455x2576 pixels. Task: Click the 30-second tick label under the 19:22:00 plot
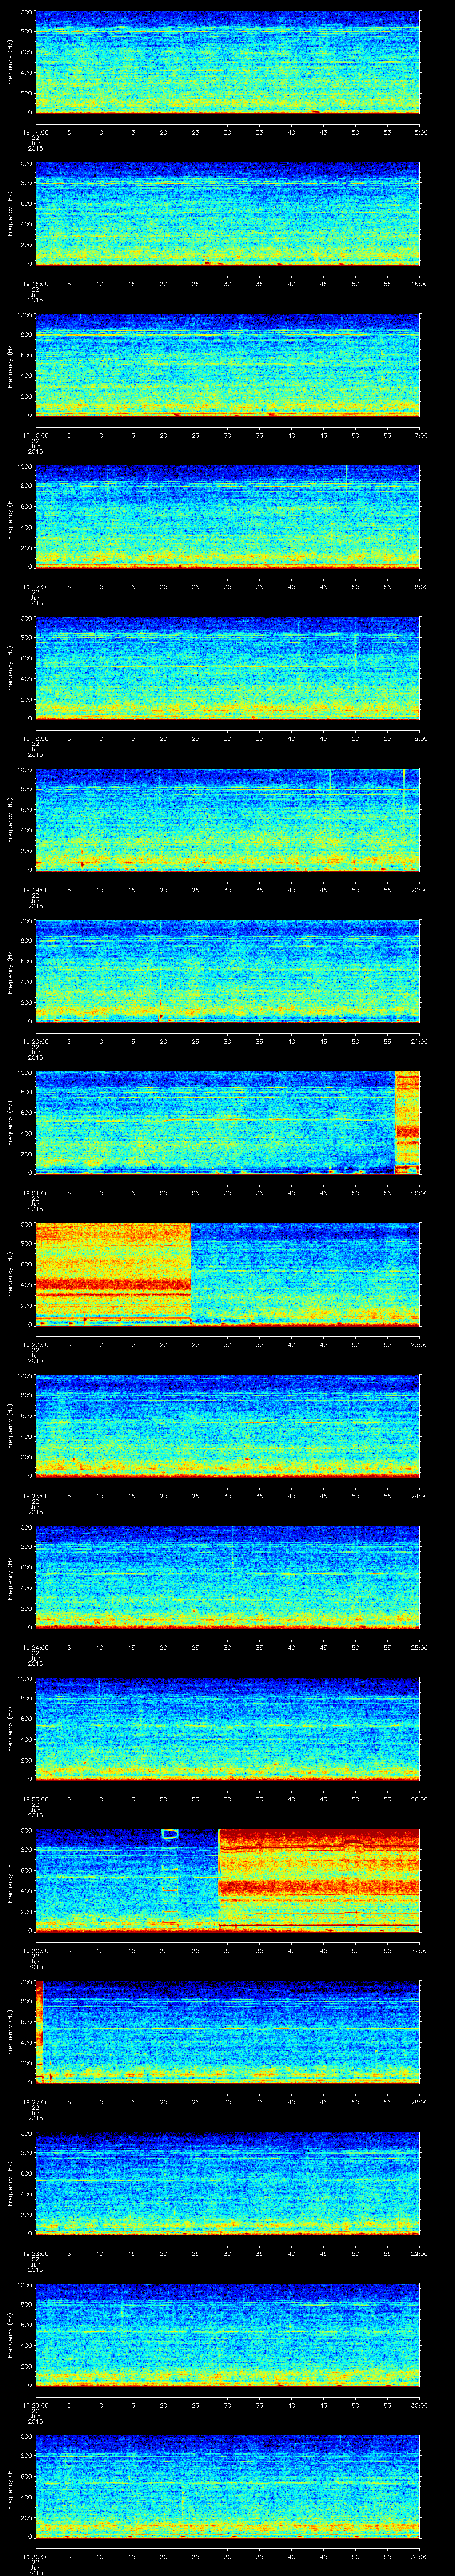click(227, 1345)
